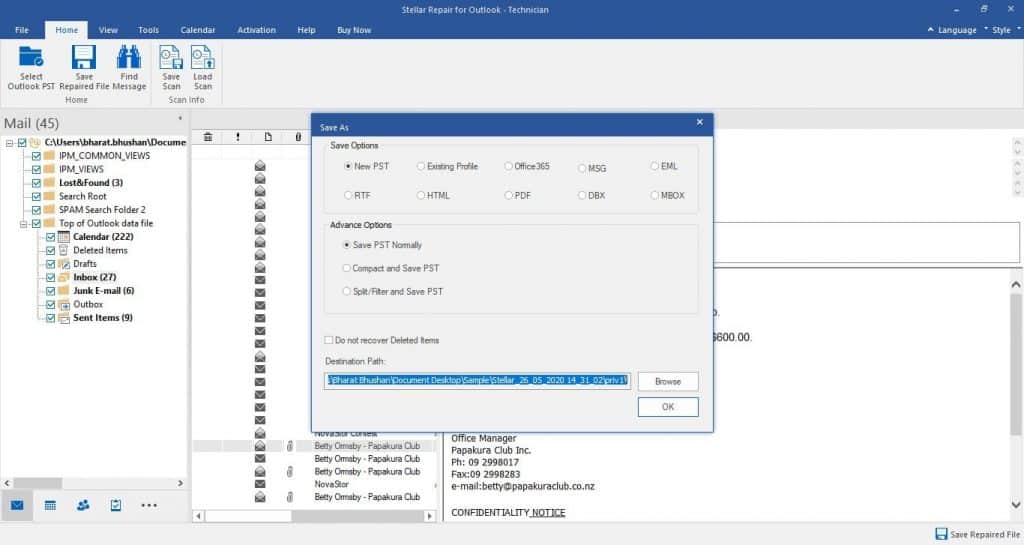1024x545 pixels.
Task: Select PDF save format radio
Action: pos(508,195)
